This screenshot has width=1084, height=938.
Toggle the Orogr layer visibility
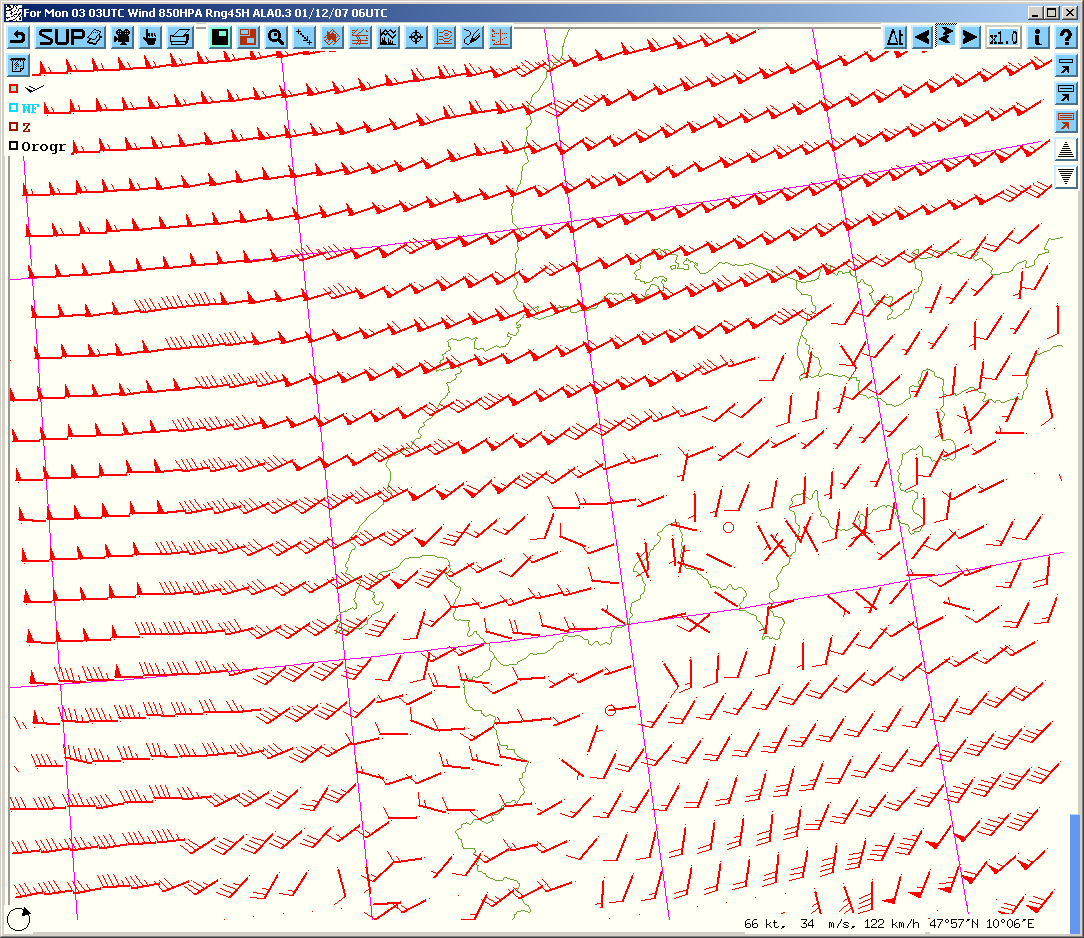(x=14, y=146)
